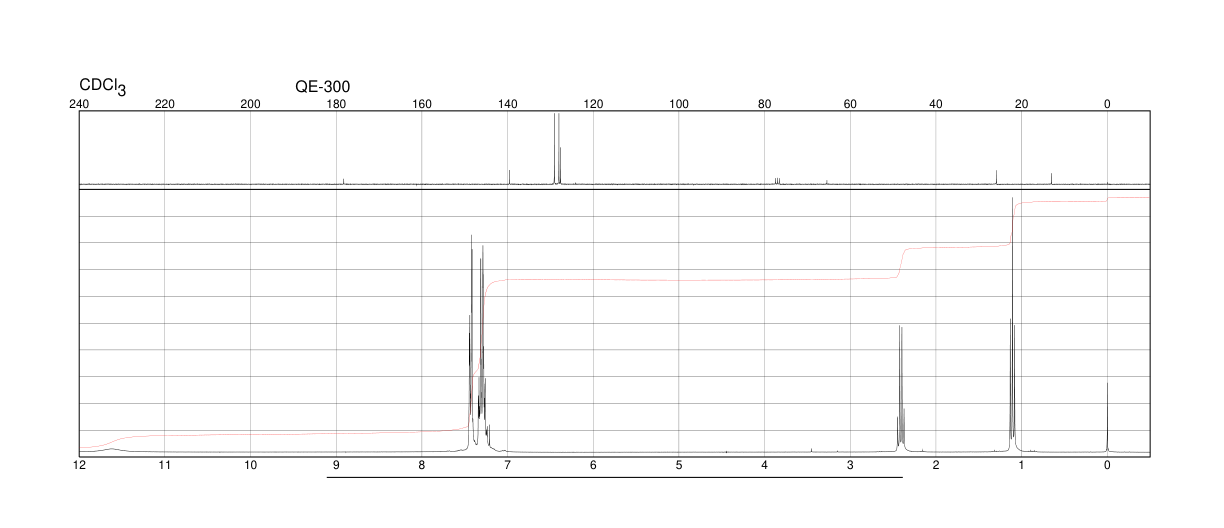Select the 240 tick label on the carbon axis
The image size is (1224, 528).
coord(79,104)
